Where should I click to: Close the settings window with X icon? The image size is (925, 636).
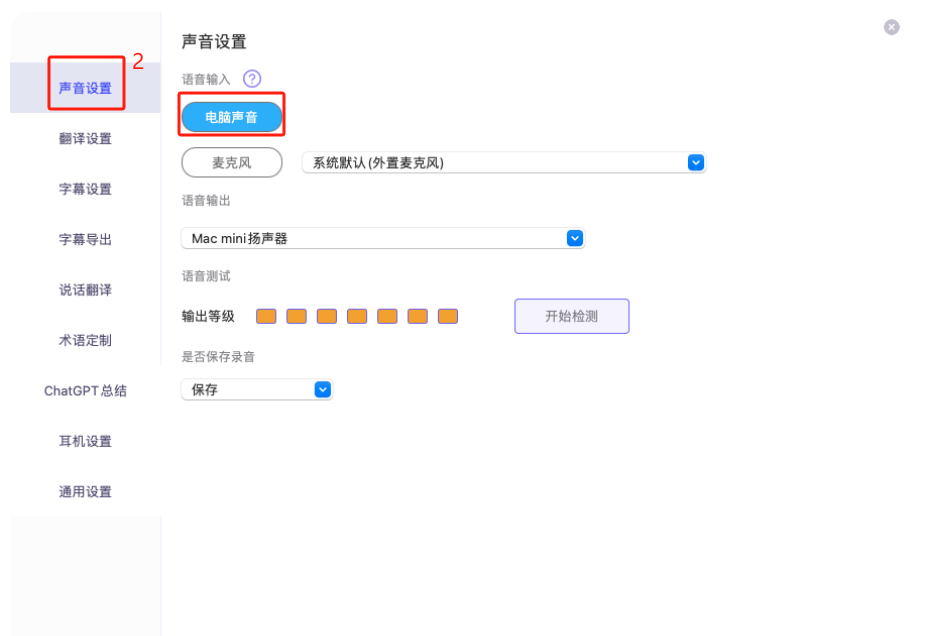coord(891,27)
